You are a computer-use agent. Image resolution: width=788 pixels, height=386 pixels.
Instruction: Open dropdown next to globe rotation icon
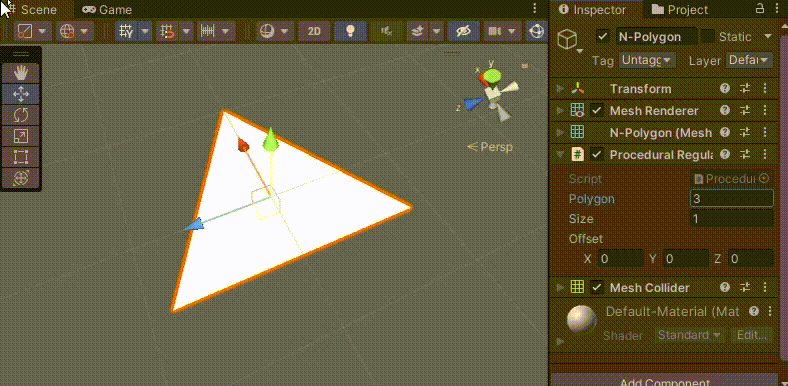84,31
